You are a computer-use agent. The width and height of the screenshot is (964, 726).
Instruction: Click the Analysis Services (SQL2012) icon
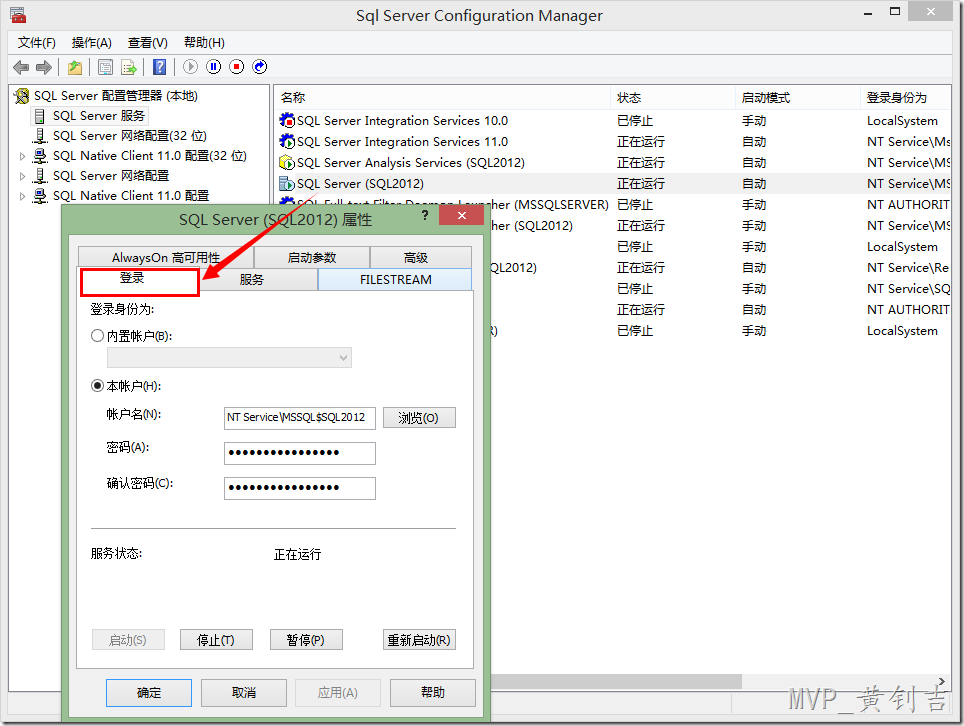click(286, 162)
